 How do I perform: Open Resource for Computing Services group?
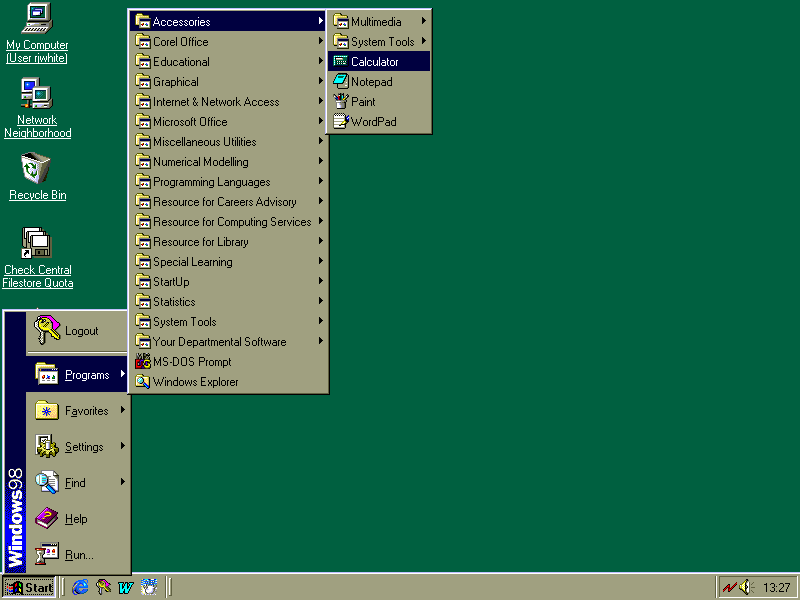coord(229,221)
